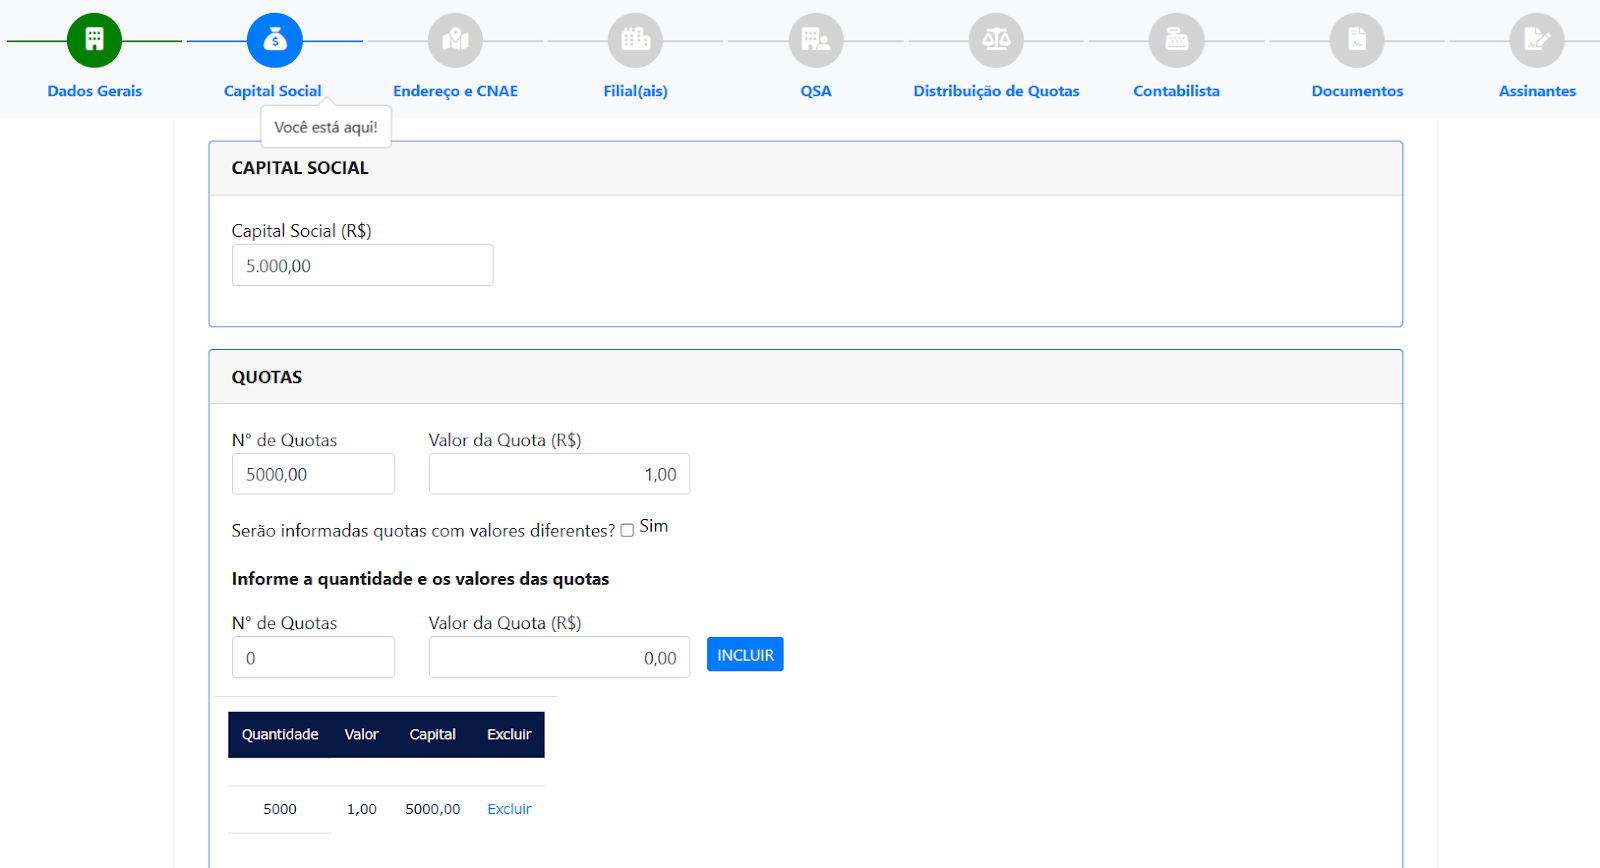Focus the Valor da Quota field showing 0,00
1600x868 pixels.
point(559,657)
